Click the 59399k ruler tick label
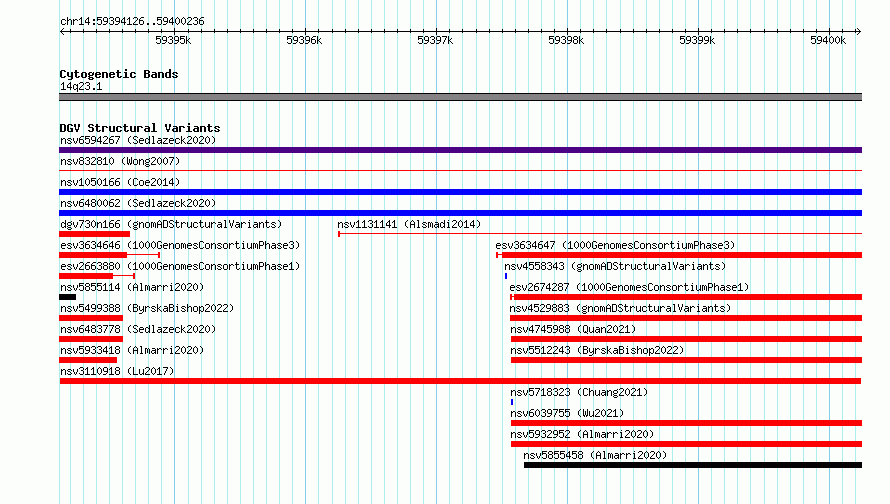 697,40
